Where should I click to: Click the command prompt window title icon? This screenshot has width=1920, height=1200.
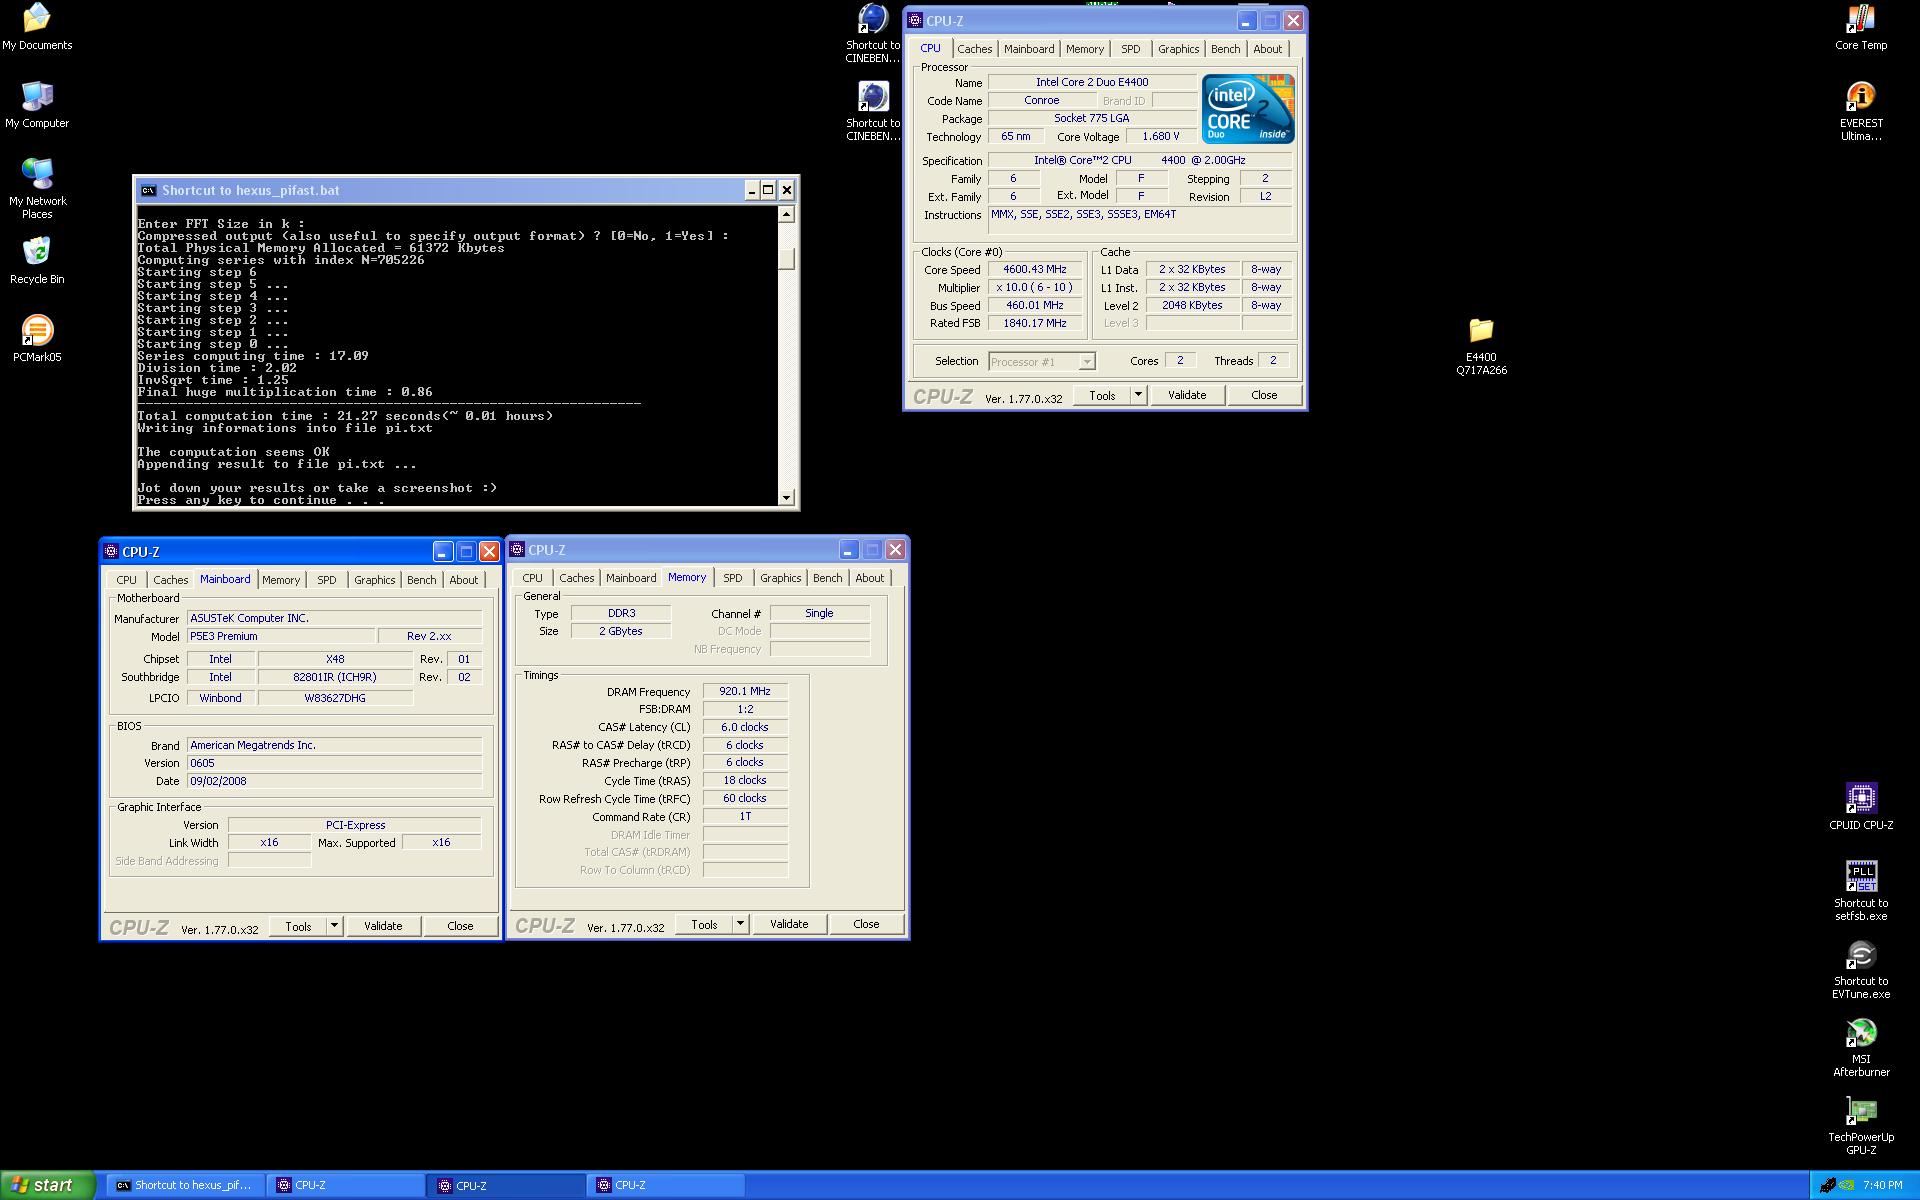click(x=148, y=190)
